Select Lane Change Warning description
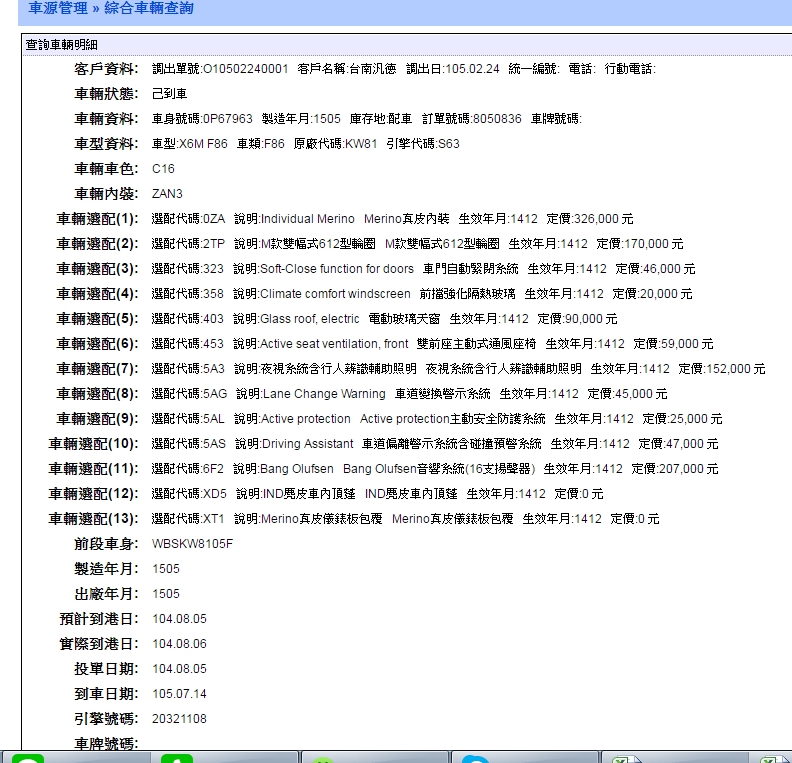This screenshot has height=763, width=792. (x=324, y=394)
